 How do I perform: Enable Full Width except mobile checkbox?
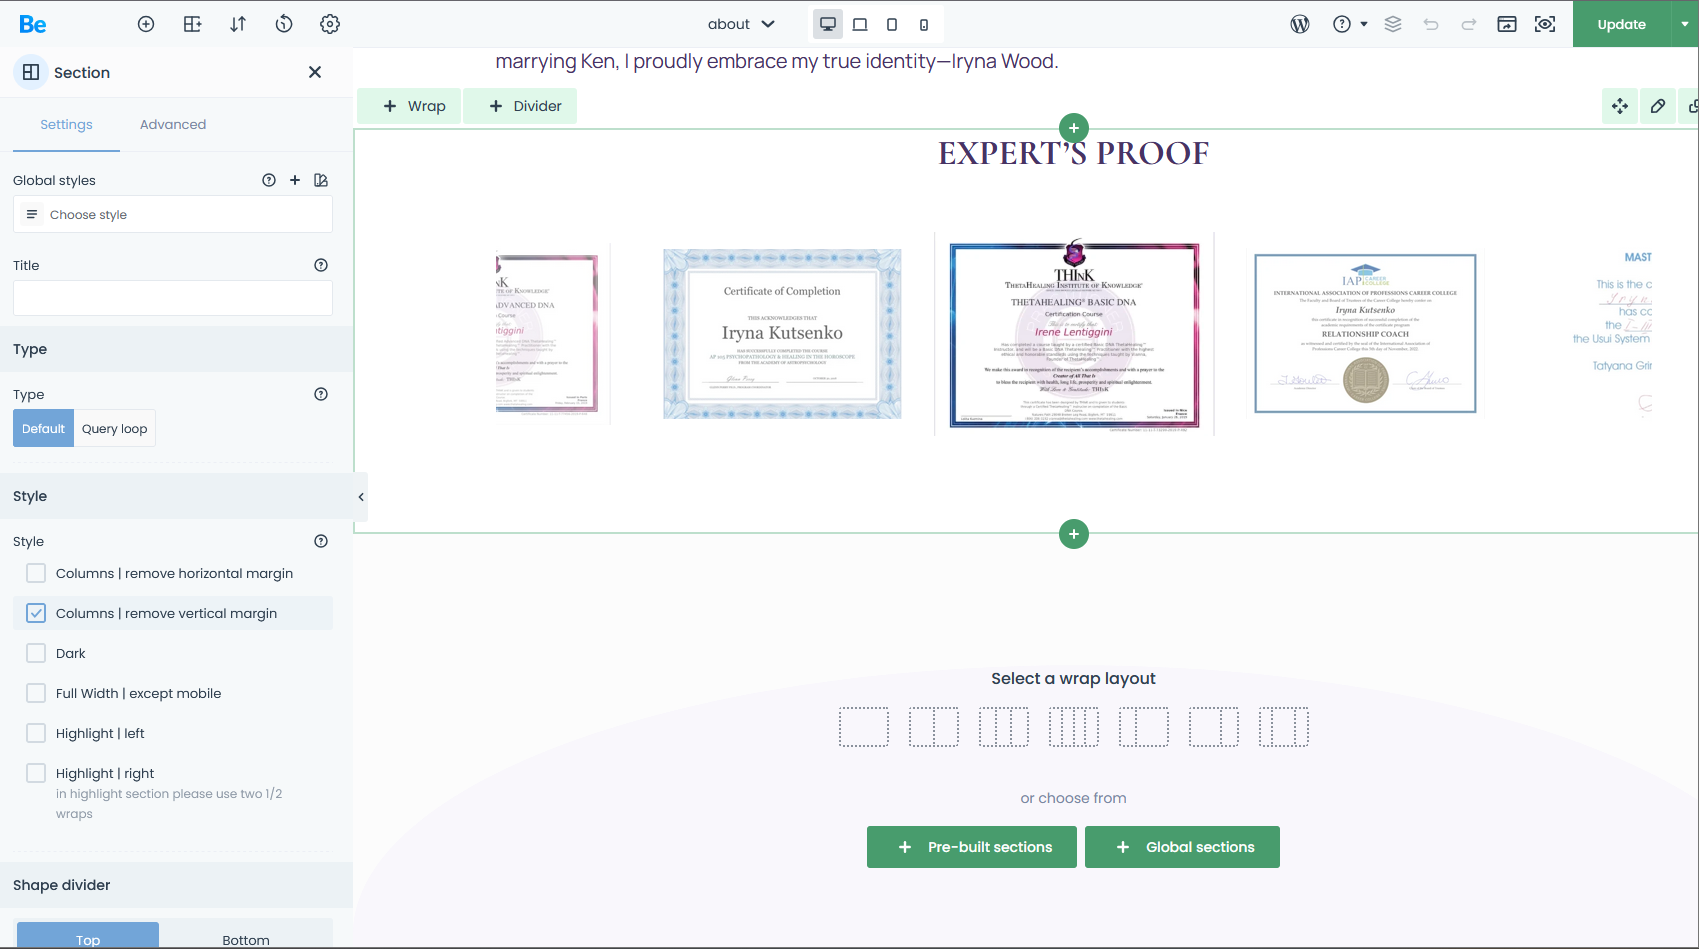tap(36, 693)
